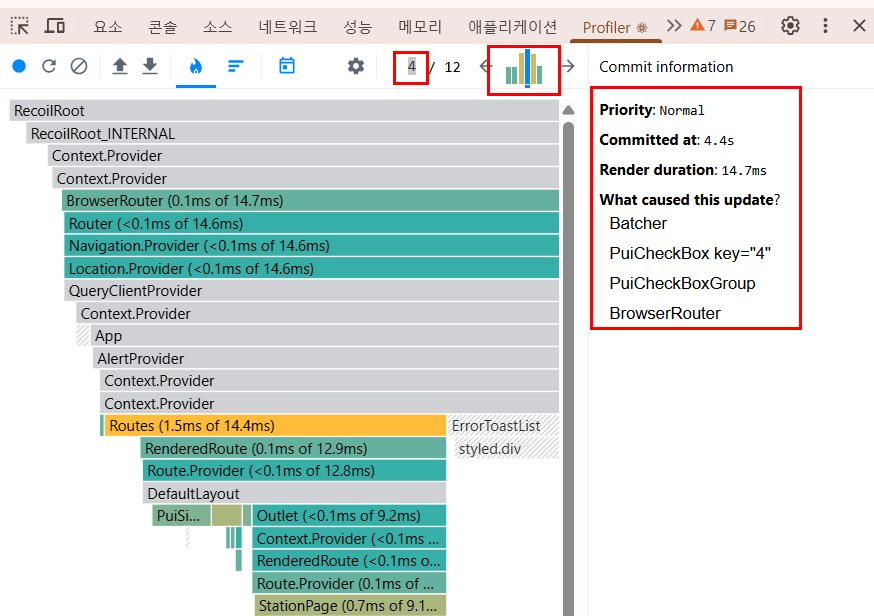Viewport: 874px width, 616px height.
Task: Activate the inspect element picker icon
Action: 20,26
